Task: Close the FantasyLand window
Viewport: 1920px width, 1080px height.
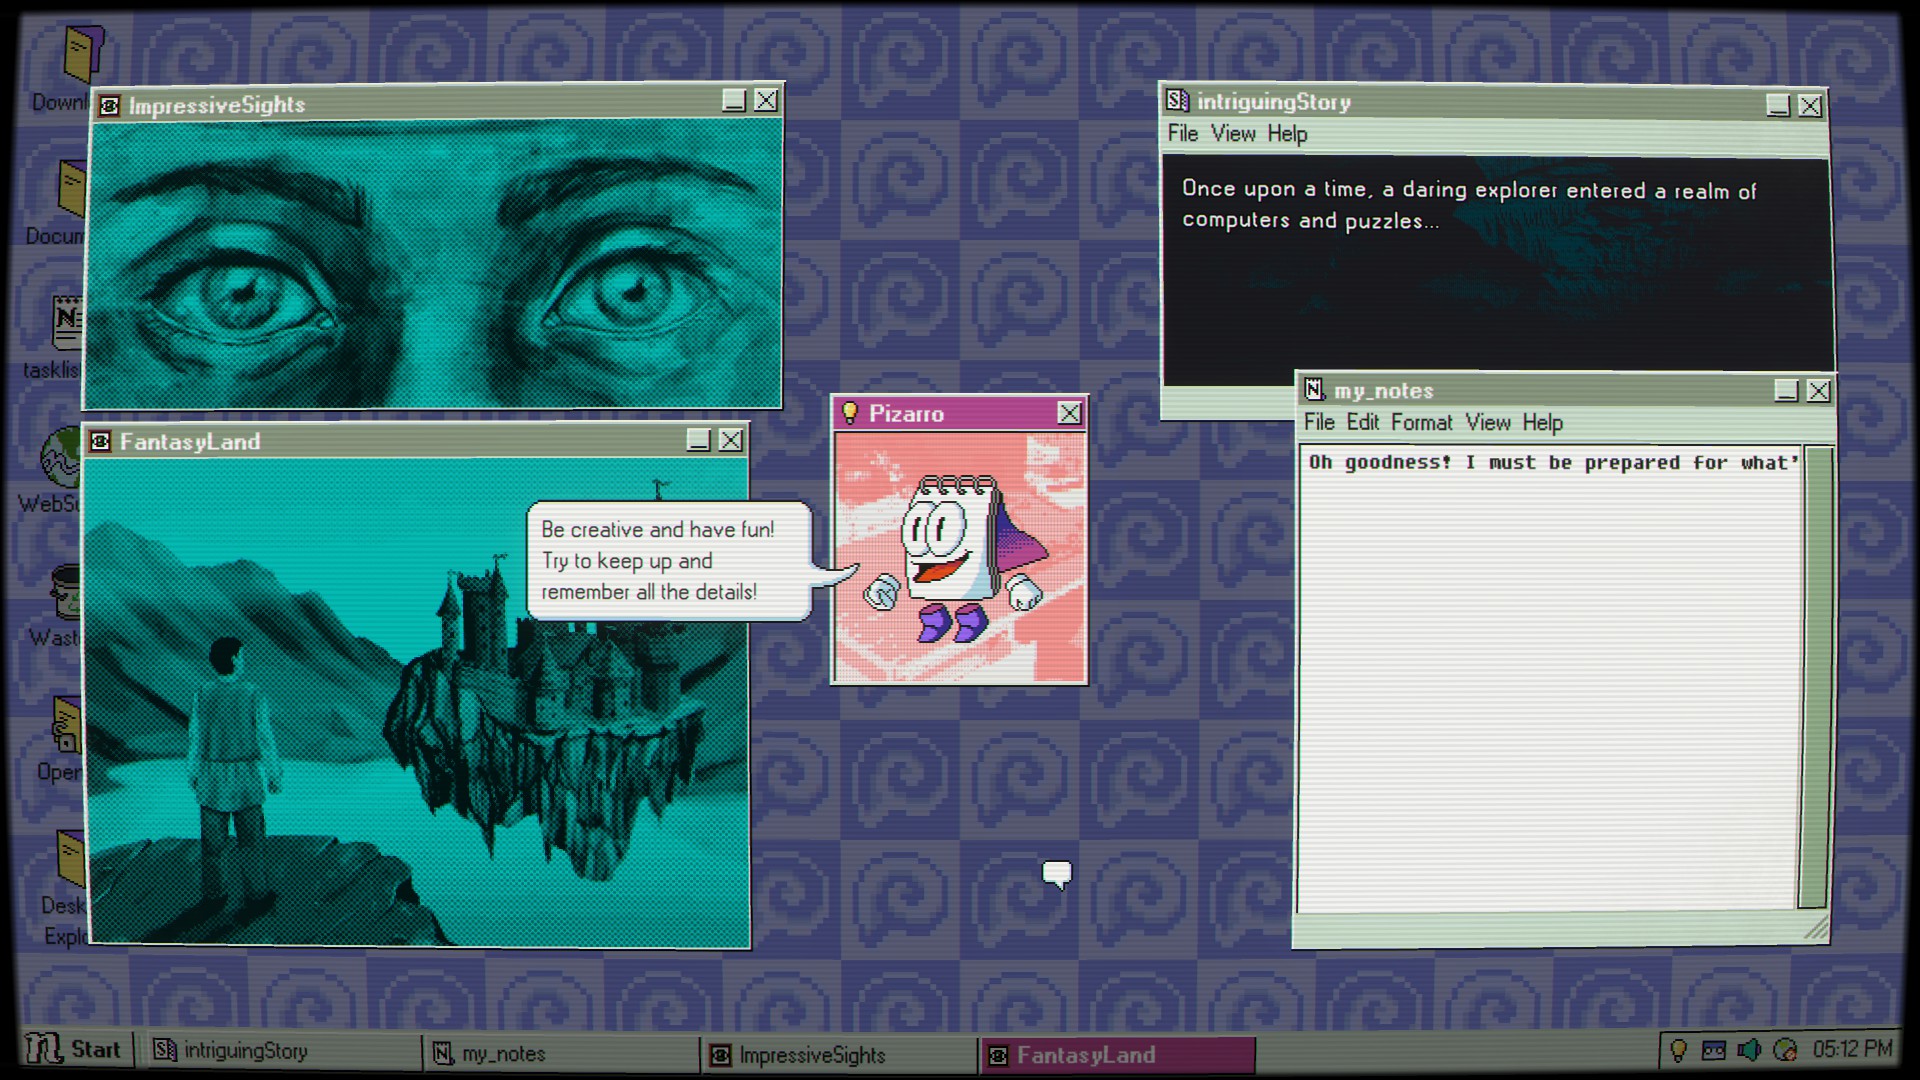Action: pyautogui.click(x=731, y=440)
